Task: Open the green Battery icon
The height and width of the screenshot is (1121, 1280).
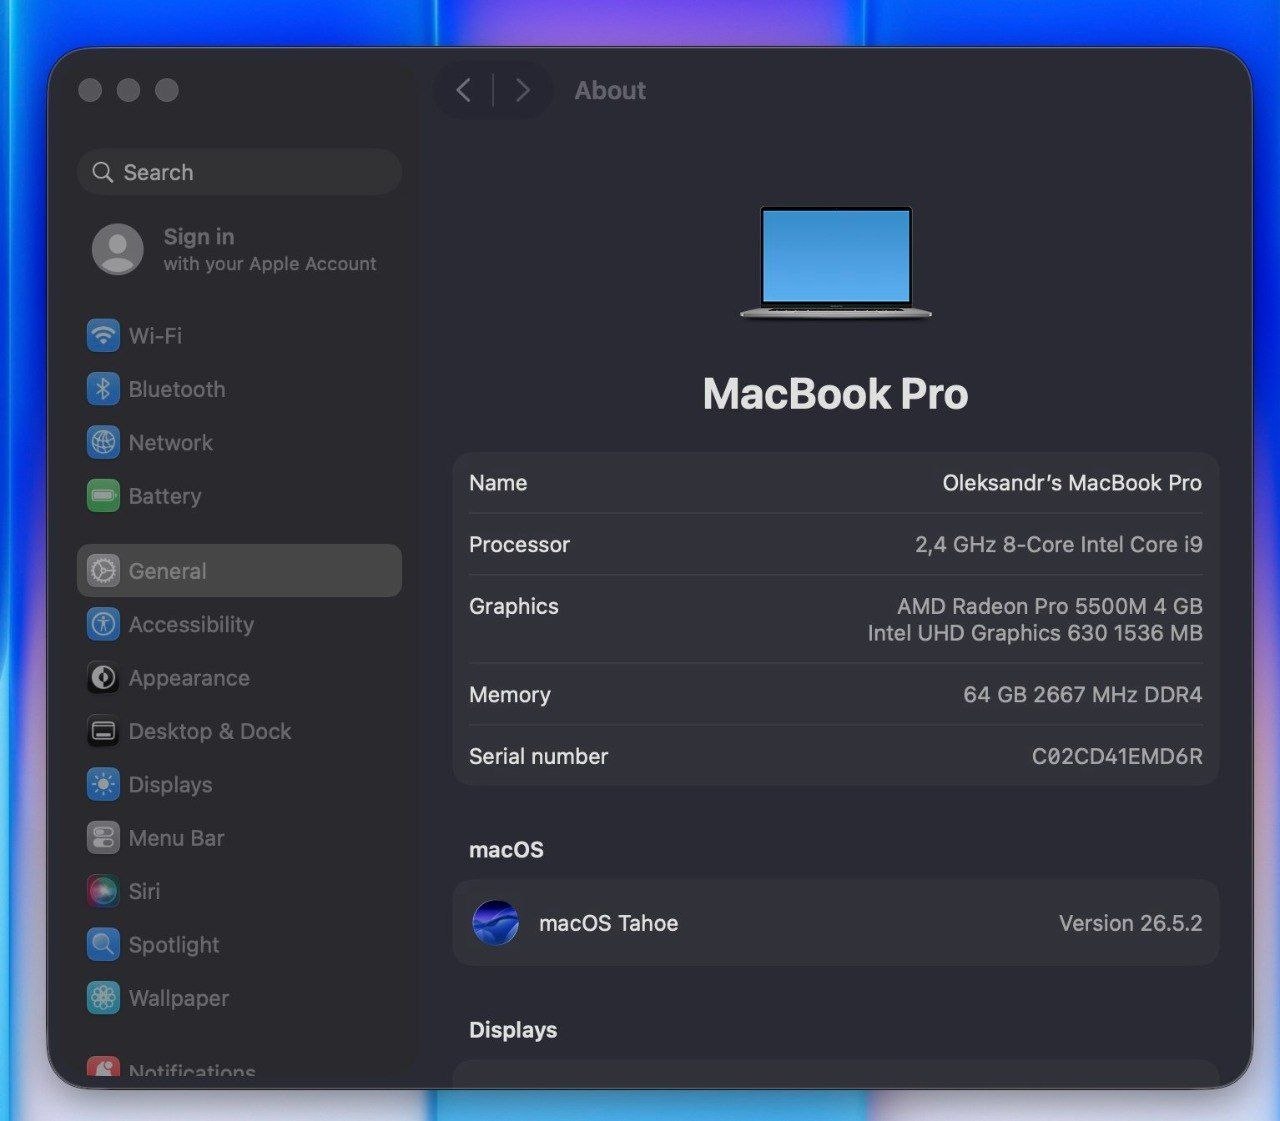Action: [x=103, y=496]
